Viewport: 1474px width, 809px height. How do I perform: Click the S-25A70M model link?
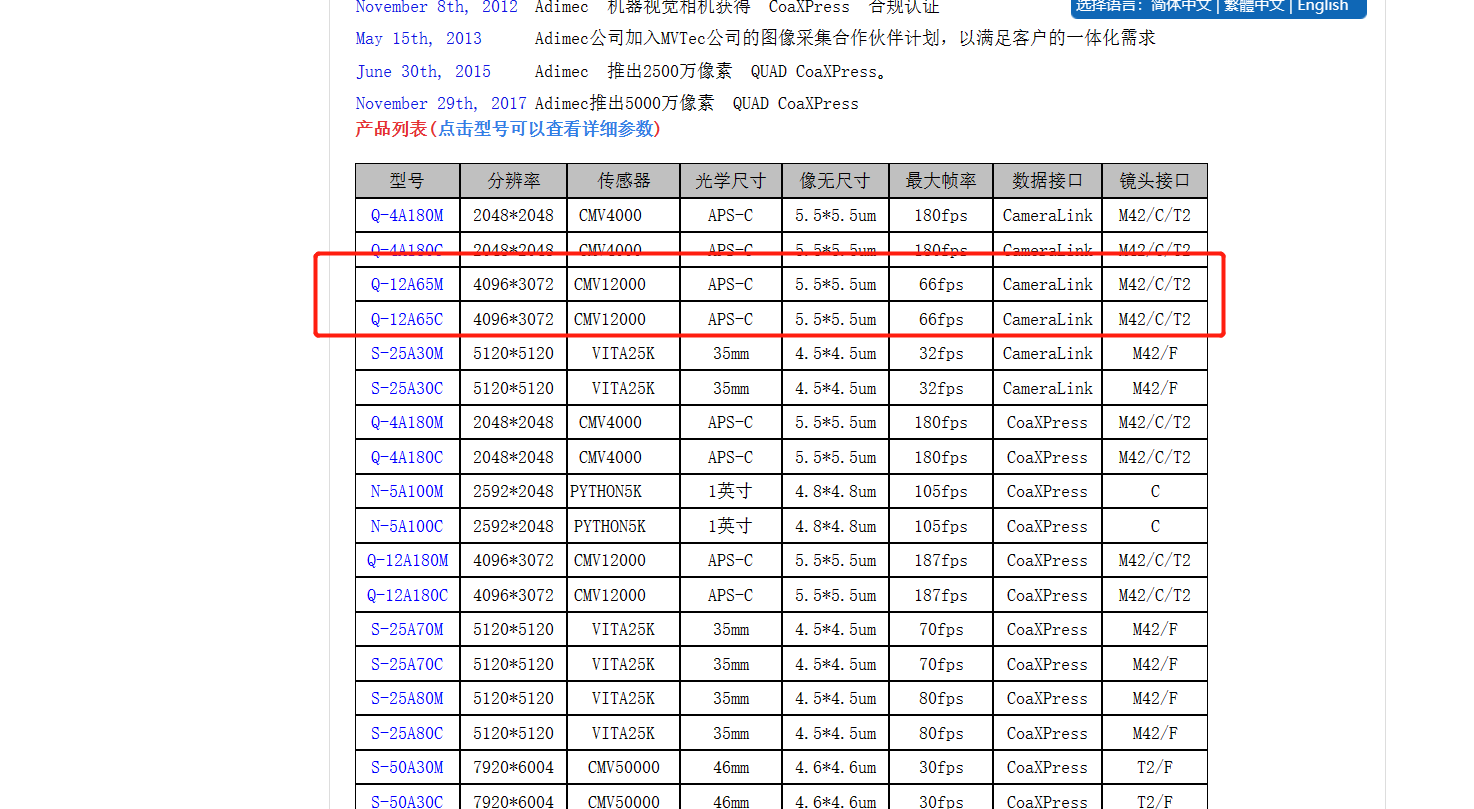point(407,630)
